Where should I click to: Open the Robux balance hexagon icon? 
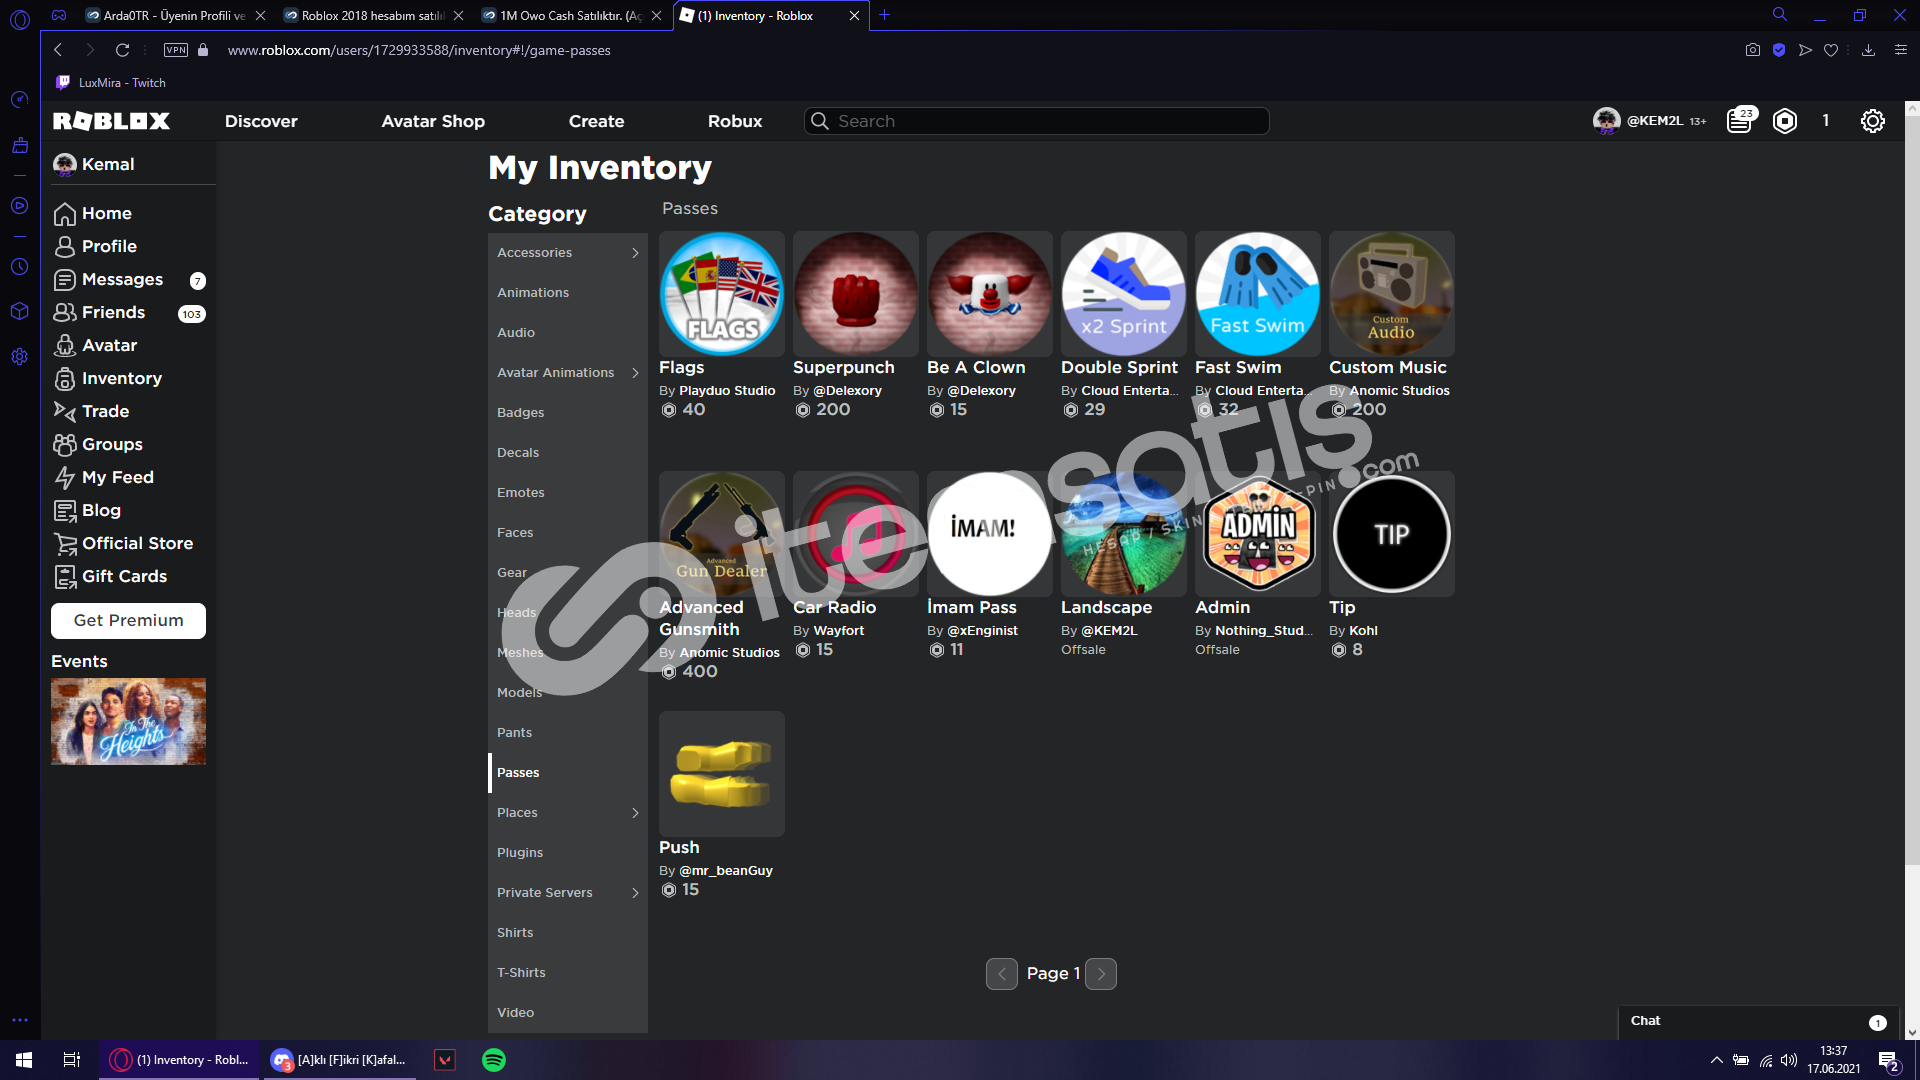[1785, 121]
